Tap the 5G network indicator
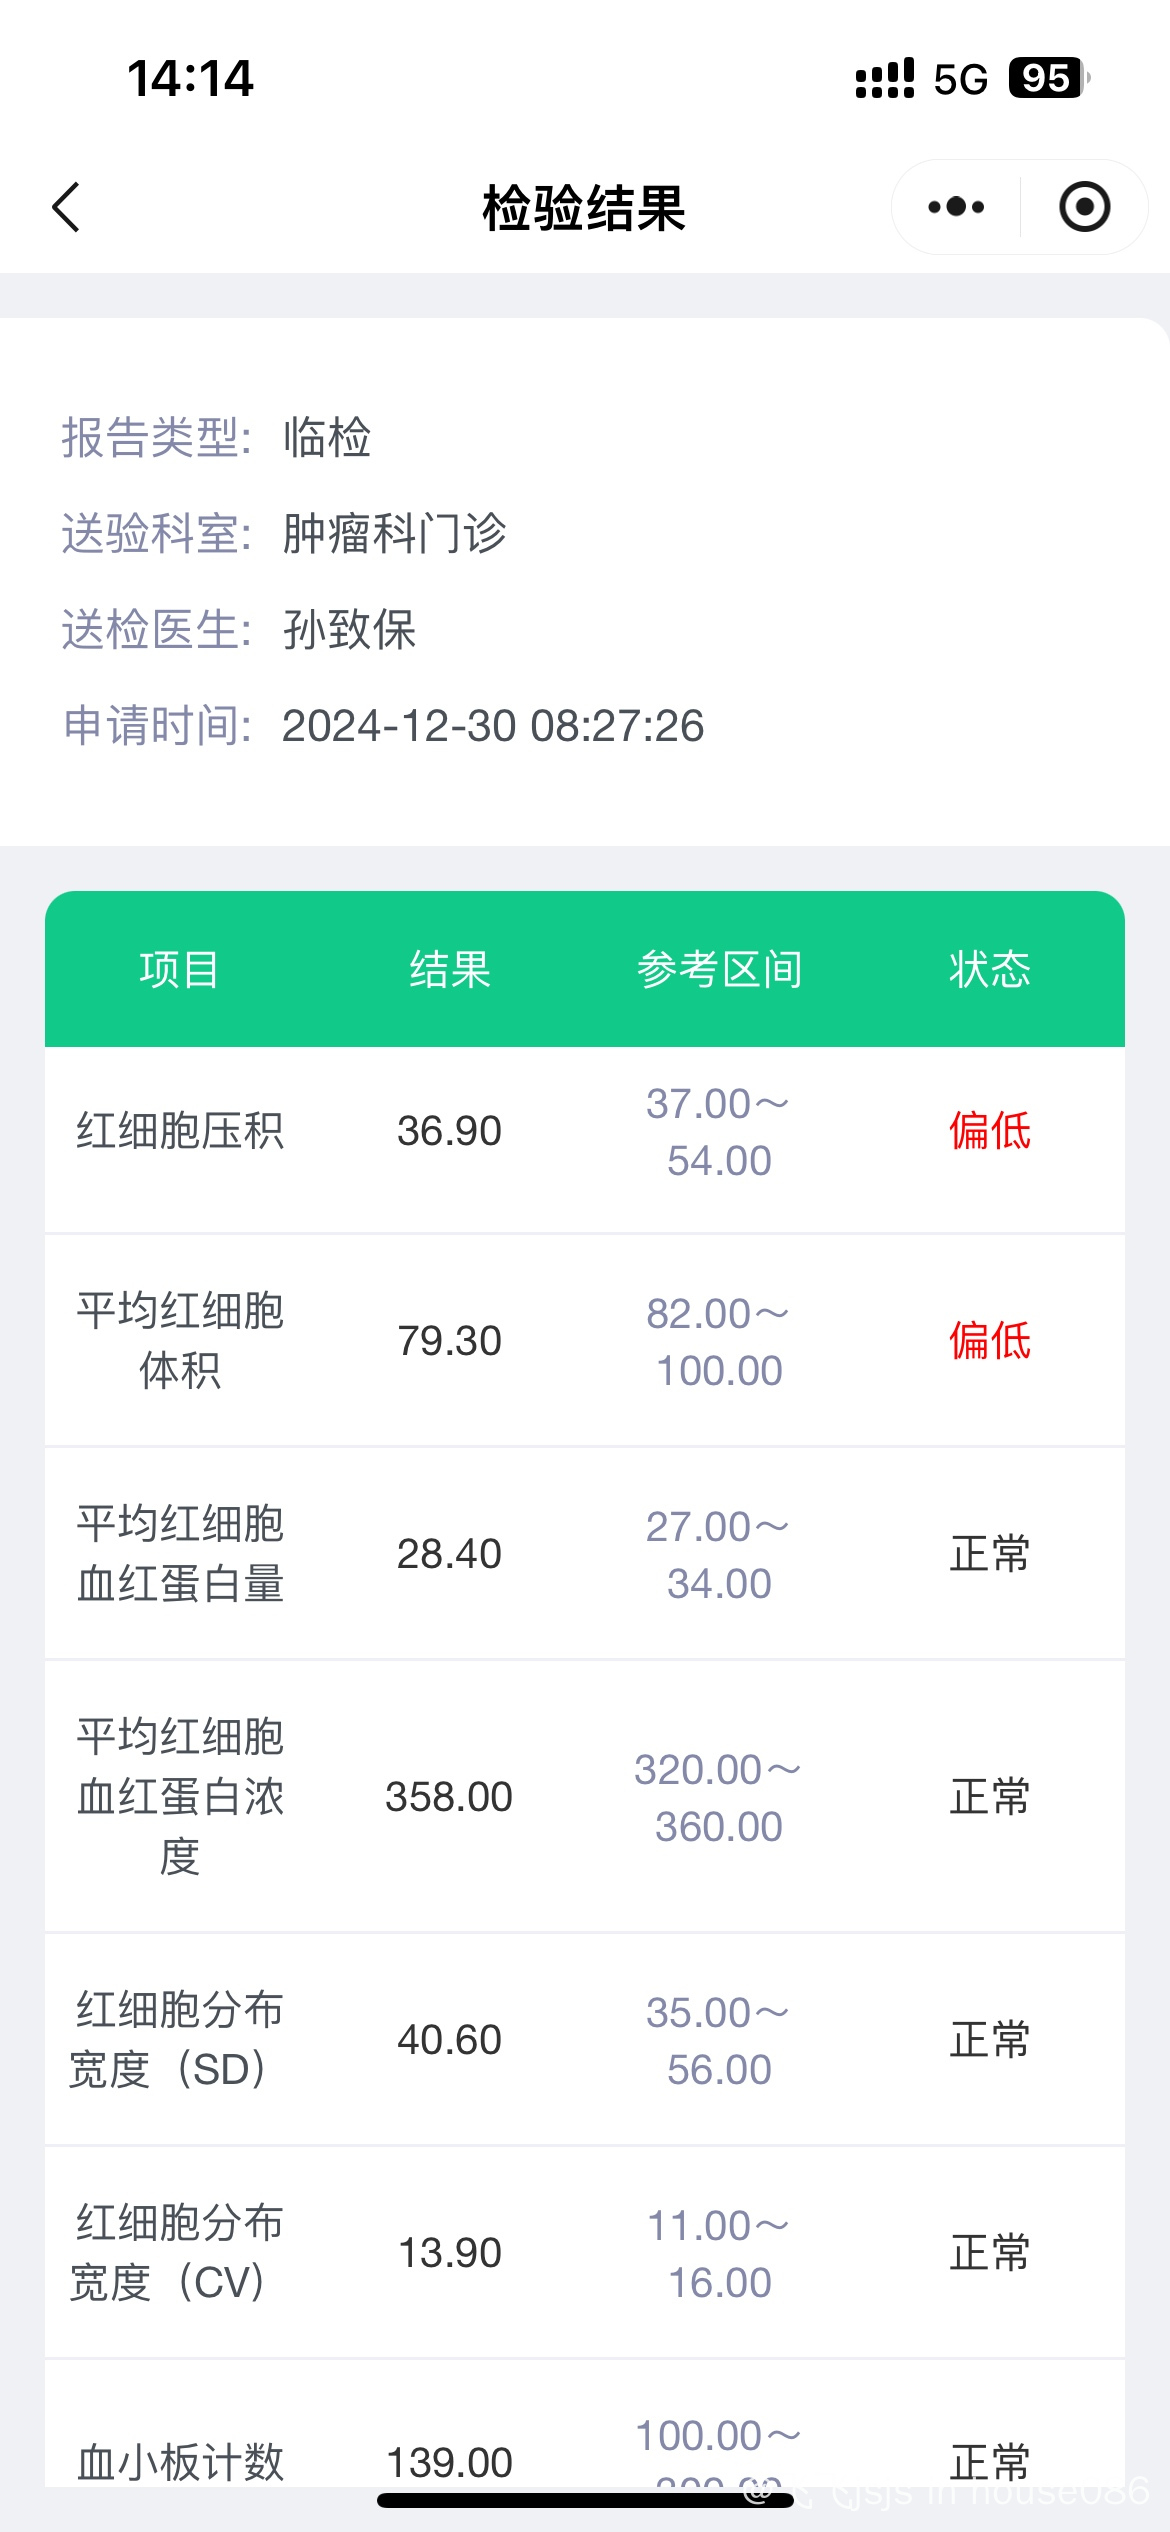 click(960, 79)
